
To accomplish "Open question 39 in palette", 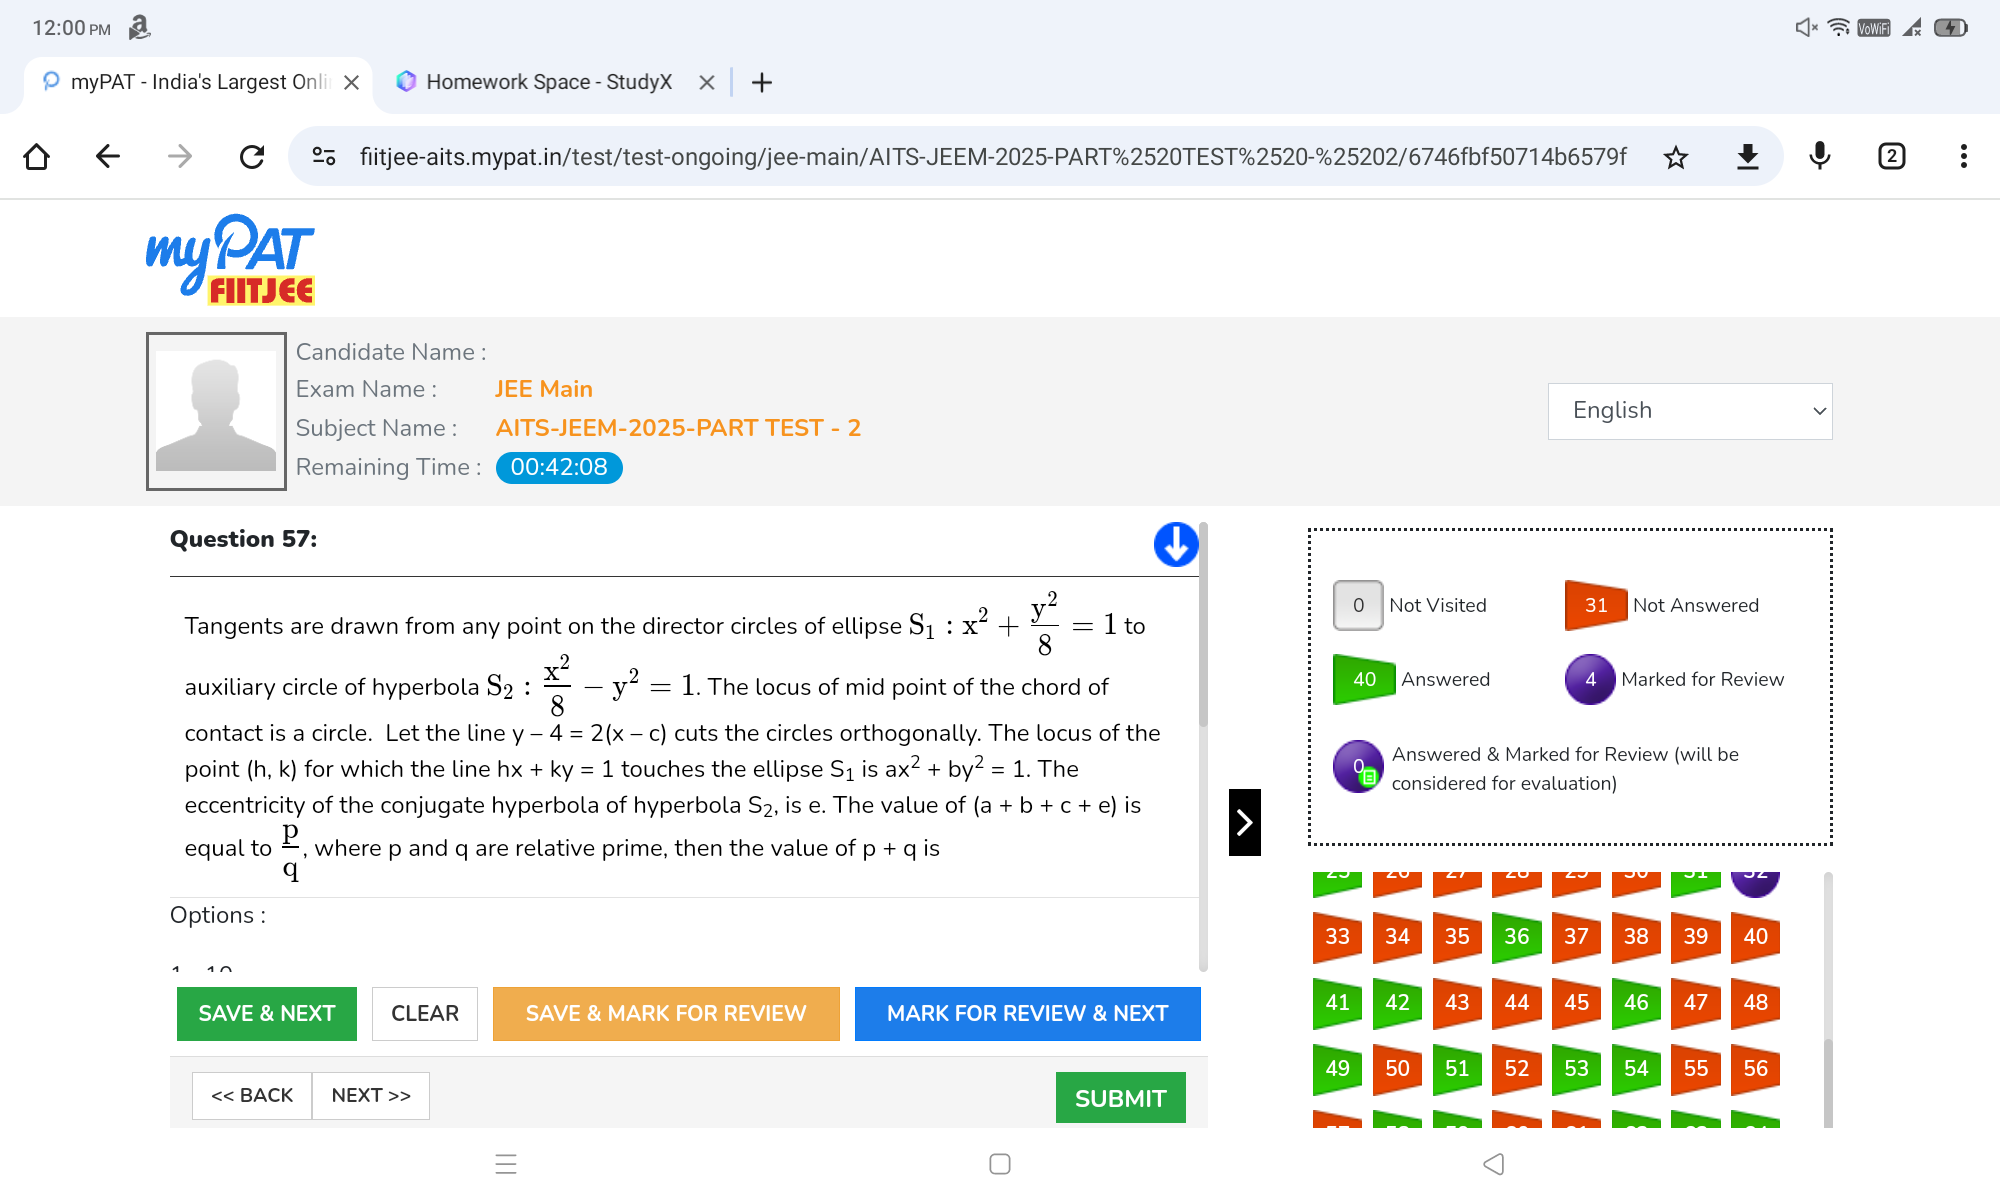I will pyautogui.click(x=1696, y=937).
